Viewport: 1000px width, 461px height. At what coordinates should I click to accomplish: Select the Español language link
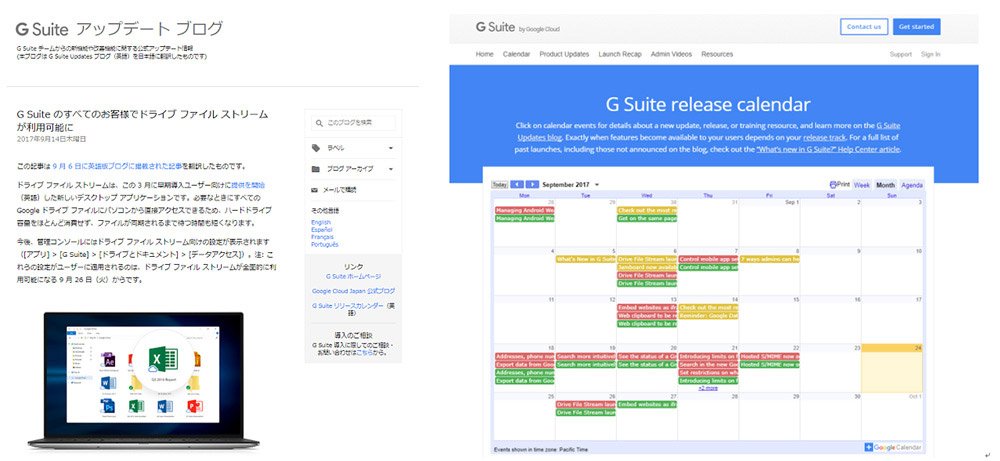tap(321, 230)
